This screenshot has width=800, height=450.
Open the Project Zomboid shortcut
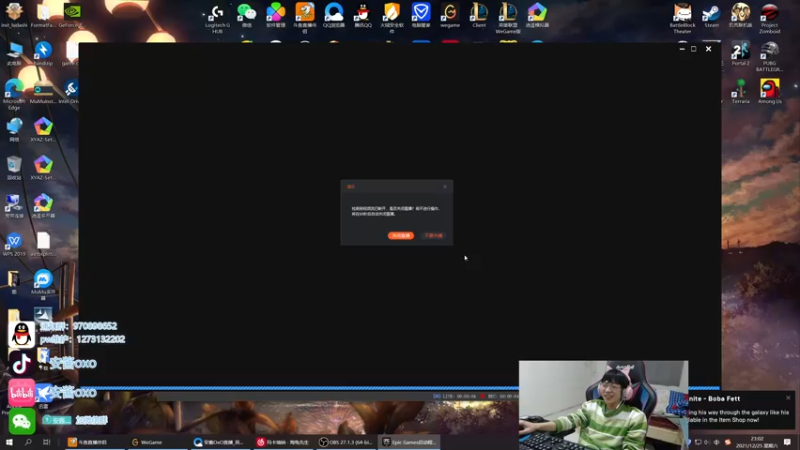point(769,18)
